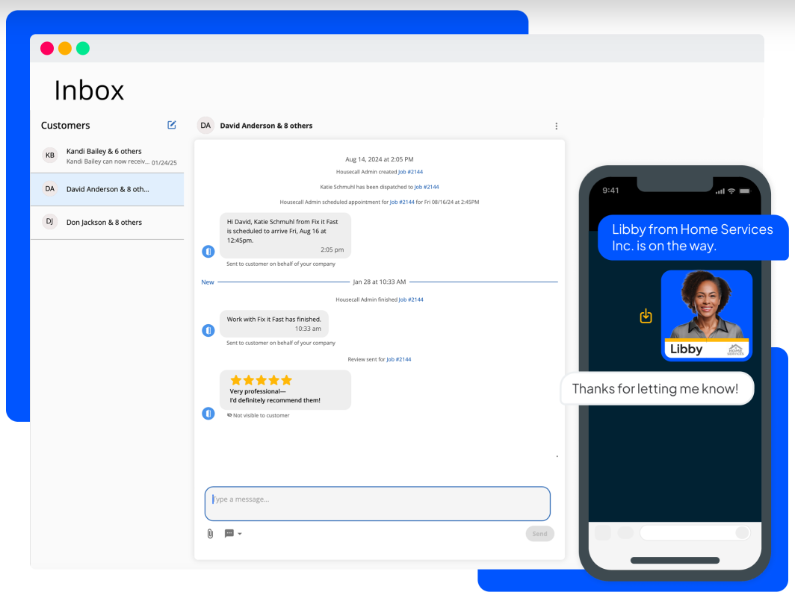Click the KB avatar in customer list
The height and width of the screenshot is (600, 795).
click(50, 155)
